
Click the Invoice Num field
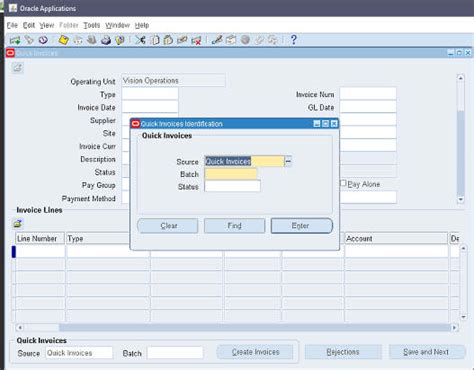pos(368,94)
